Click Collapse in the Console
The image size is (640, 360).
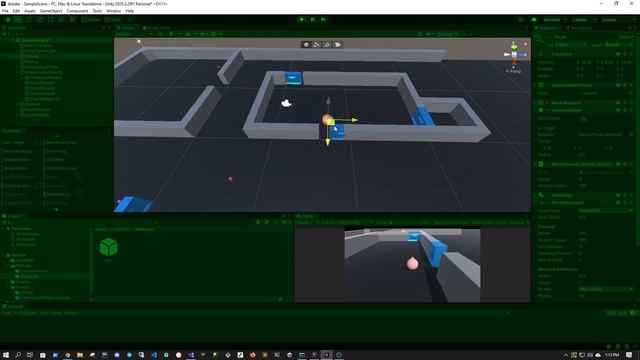click(x=28, y=313)
